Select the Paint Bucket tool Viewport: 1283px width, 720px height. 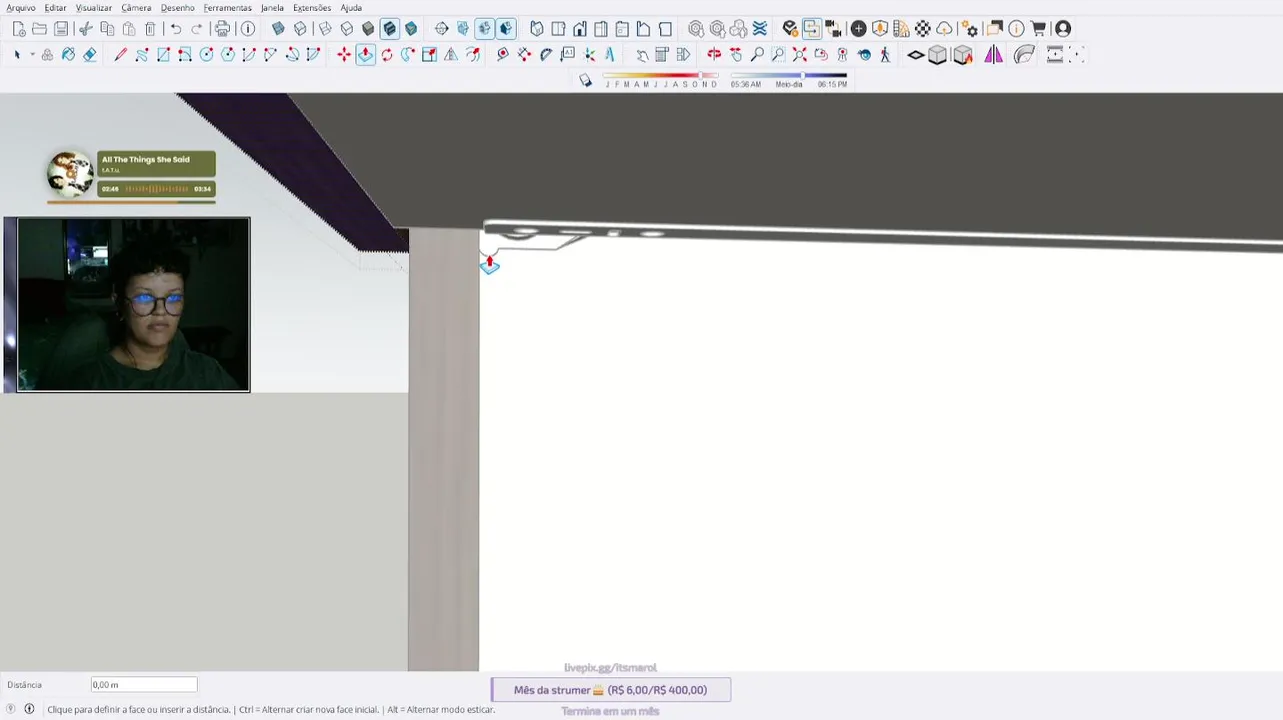[68, 55]
